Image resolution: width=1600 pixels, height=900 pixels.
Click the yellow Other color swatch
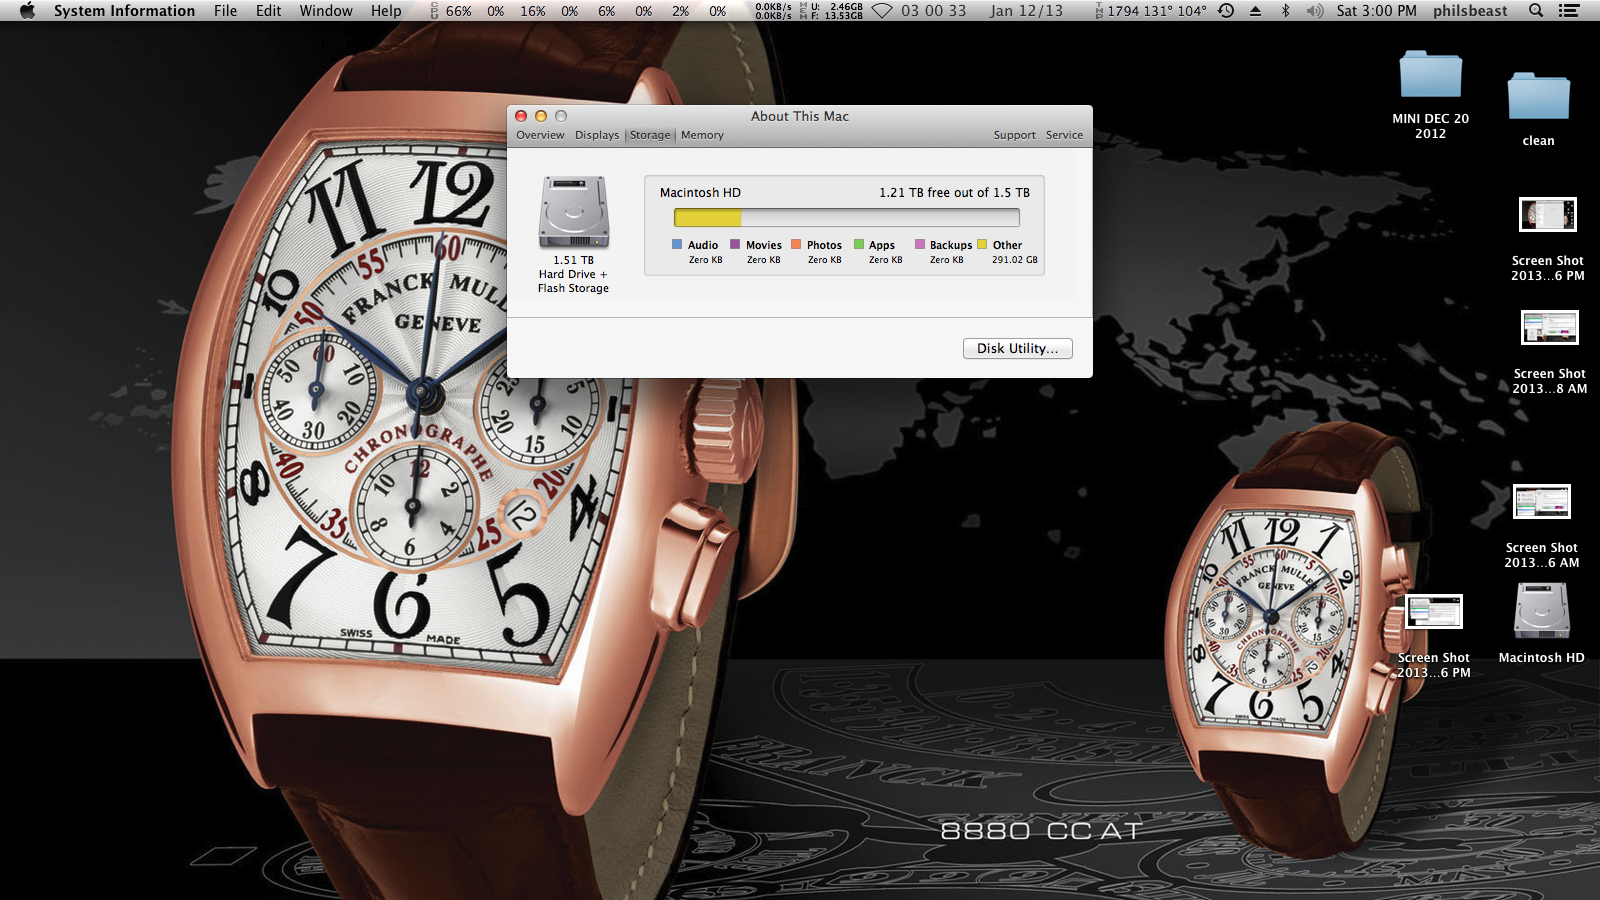tap(982, 244)
